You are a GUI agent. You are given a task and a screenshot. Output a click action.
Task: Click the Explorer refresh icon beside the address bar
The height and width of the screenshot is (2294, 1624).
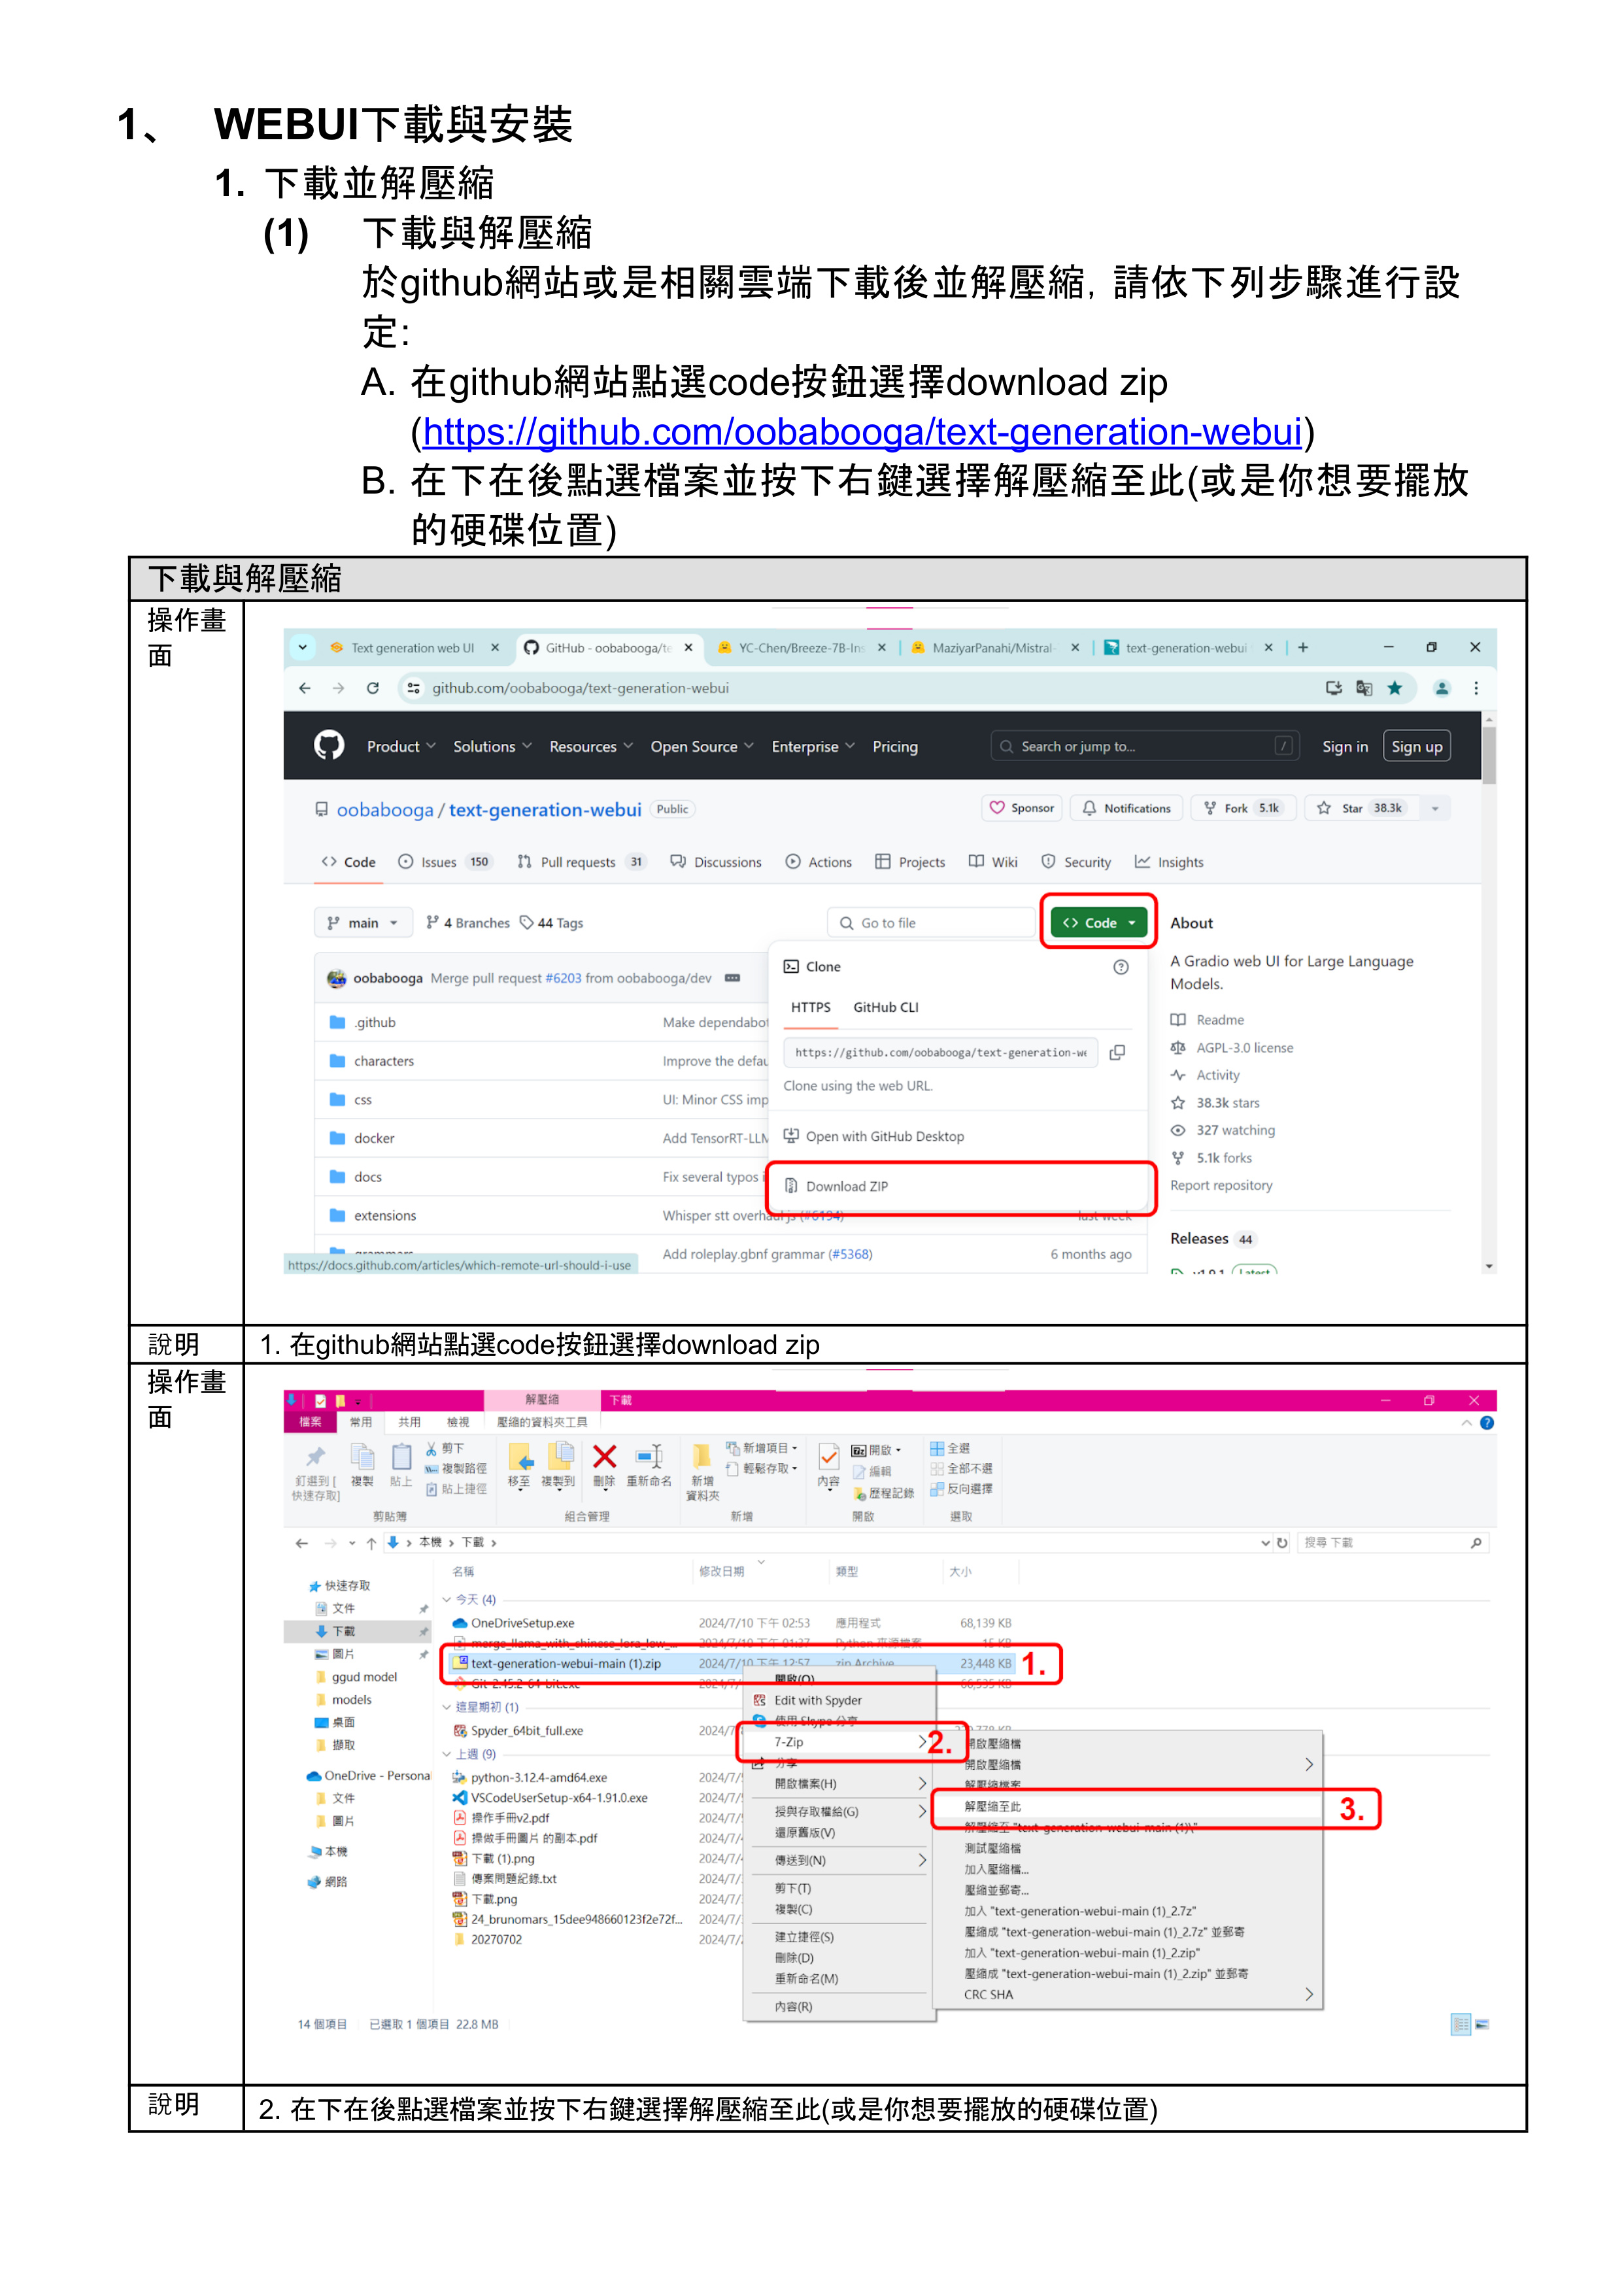(x=1282, y=1543)
